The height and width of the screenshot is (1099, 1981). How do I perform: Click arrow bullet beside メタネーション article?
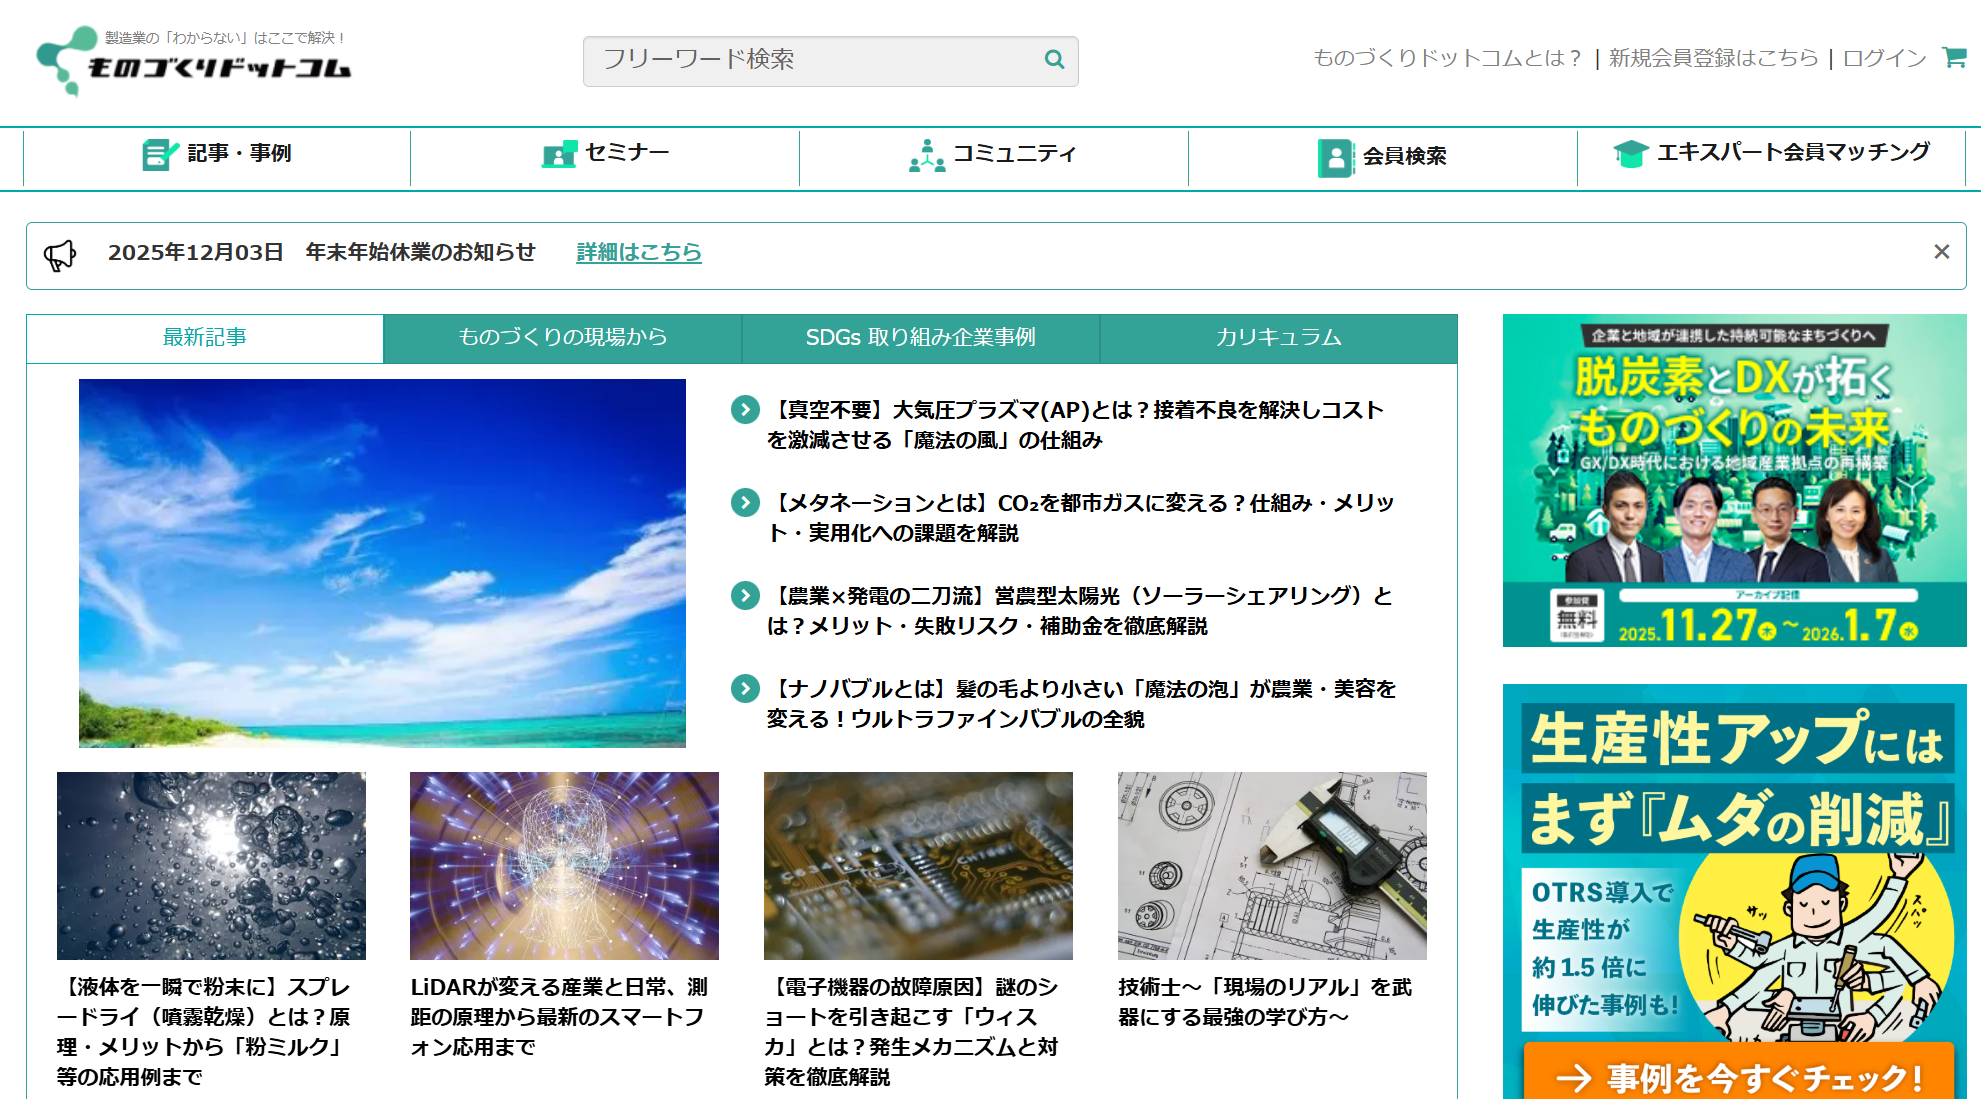point(745,503)
